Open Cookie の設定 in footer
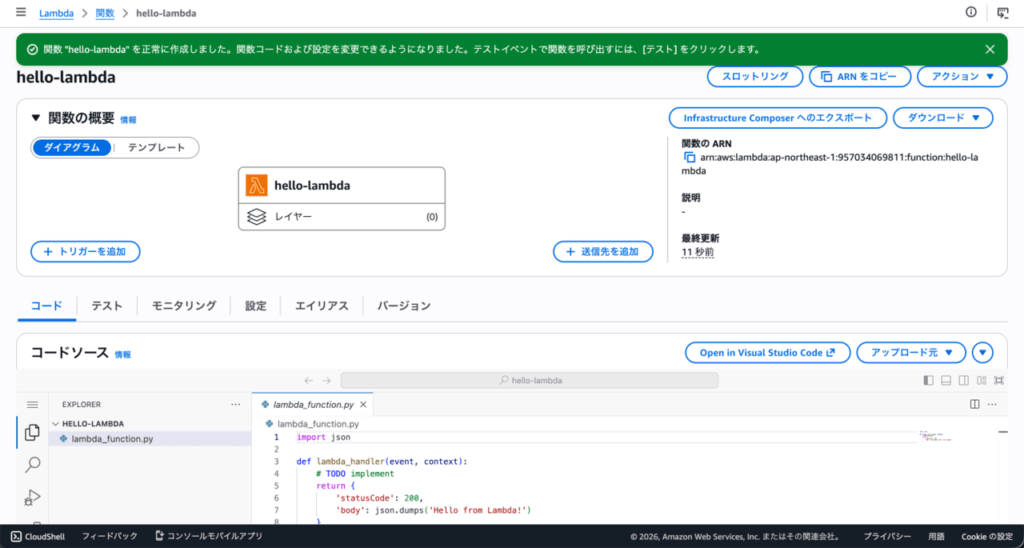The width and height of the screenshot is (1024, 548). pyautogui.click(x=987, y=536)
